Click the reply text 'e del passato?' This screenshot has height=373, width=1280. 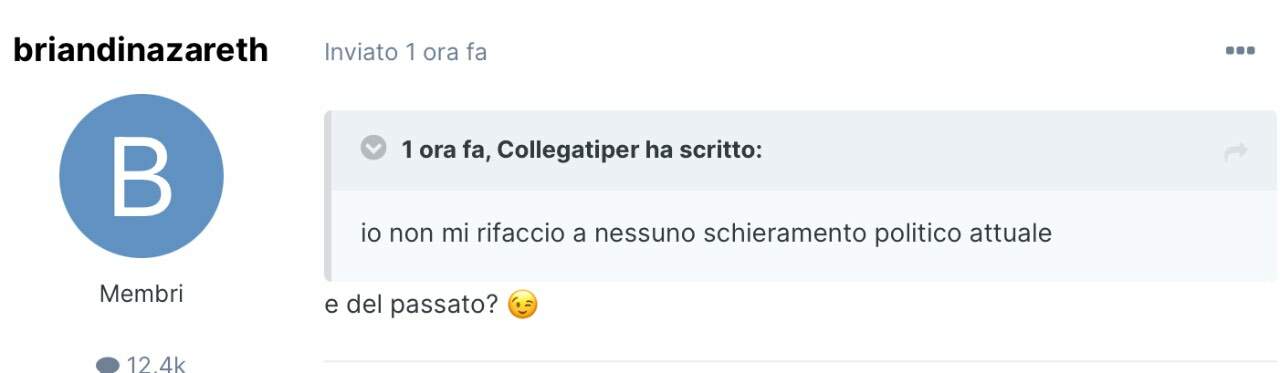pyautogui.click(x=411, y=304)
